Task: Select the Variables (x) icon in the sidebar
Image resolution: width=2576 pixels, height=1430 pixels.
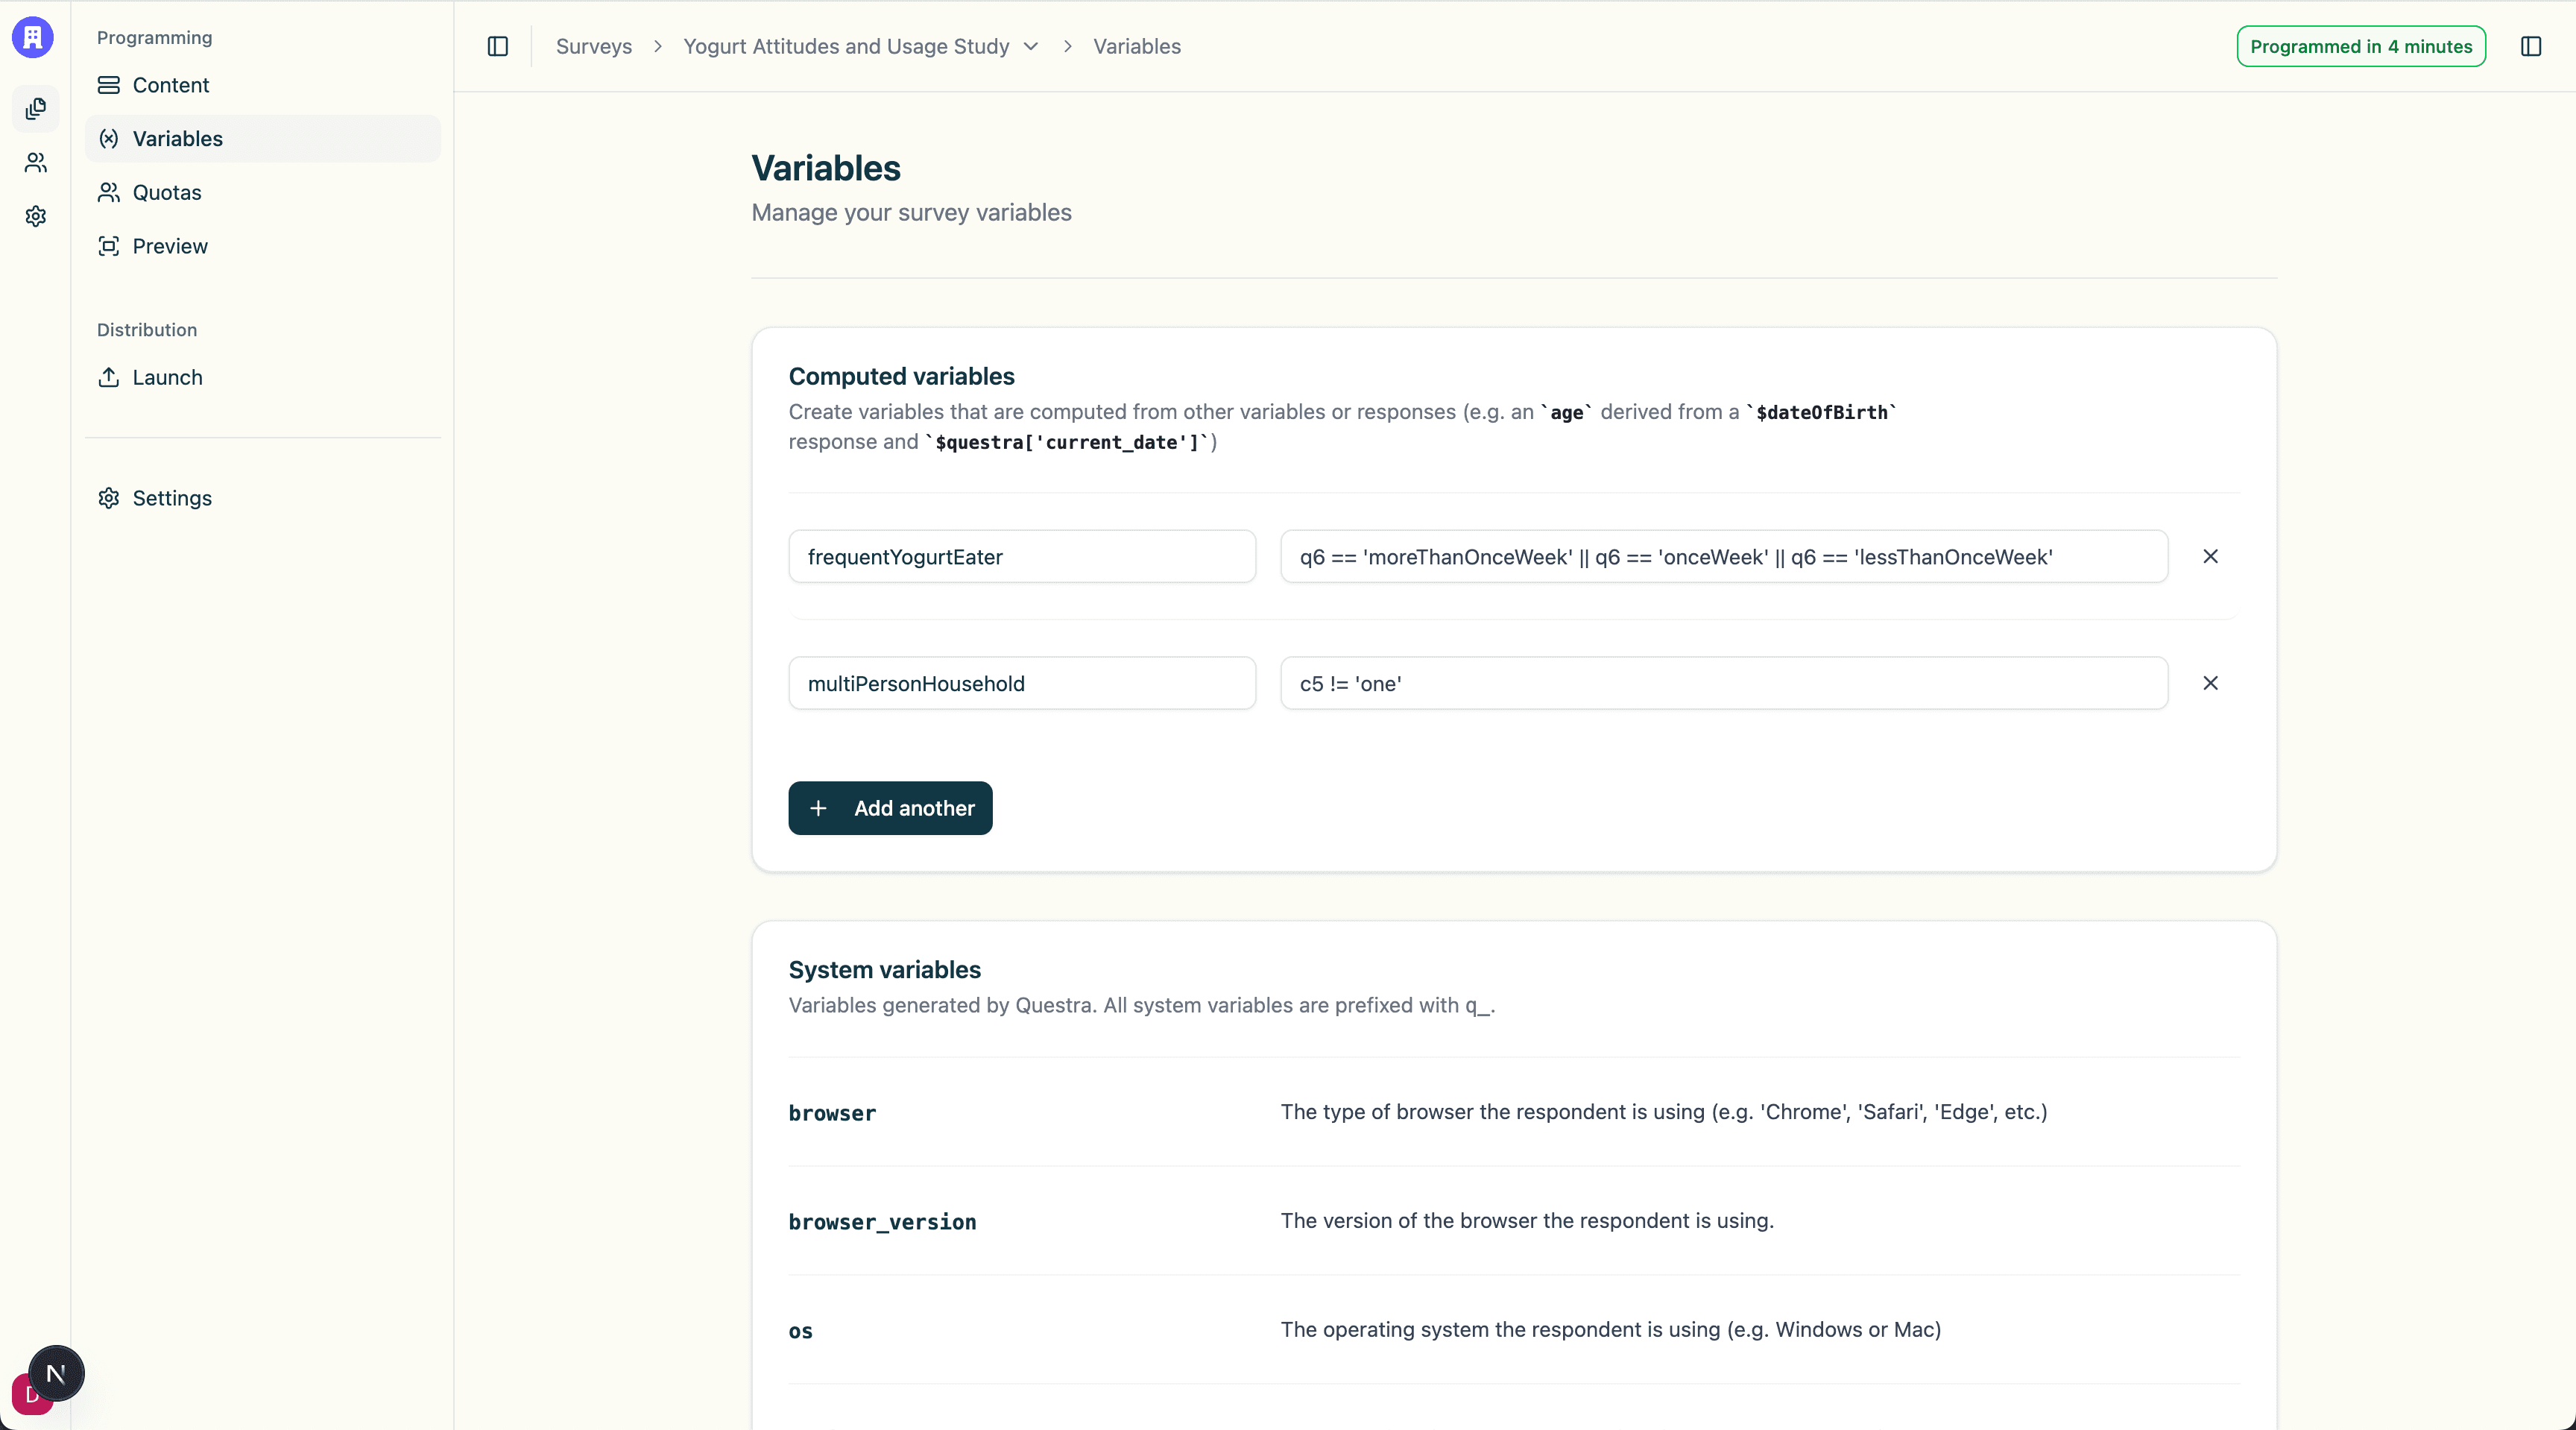Action: 109,139
